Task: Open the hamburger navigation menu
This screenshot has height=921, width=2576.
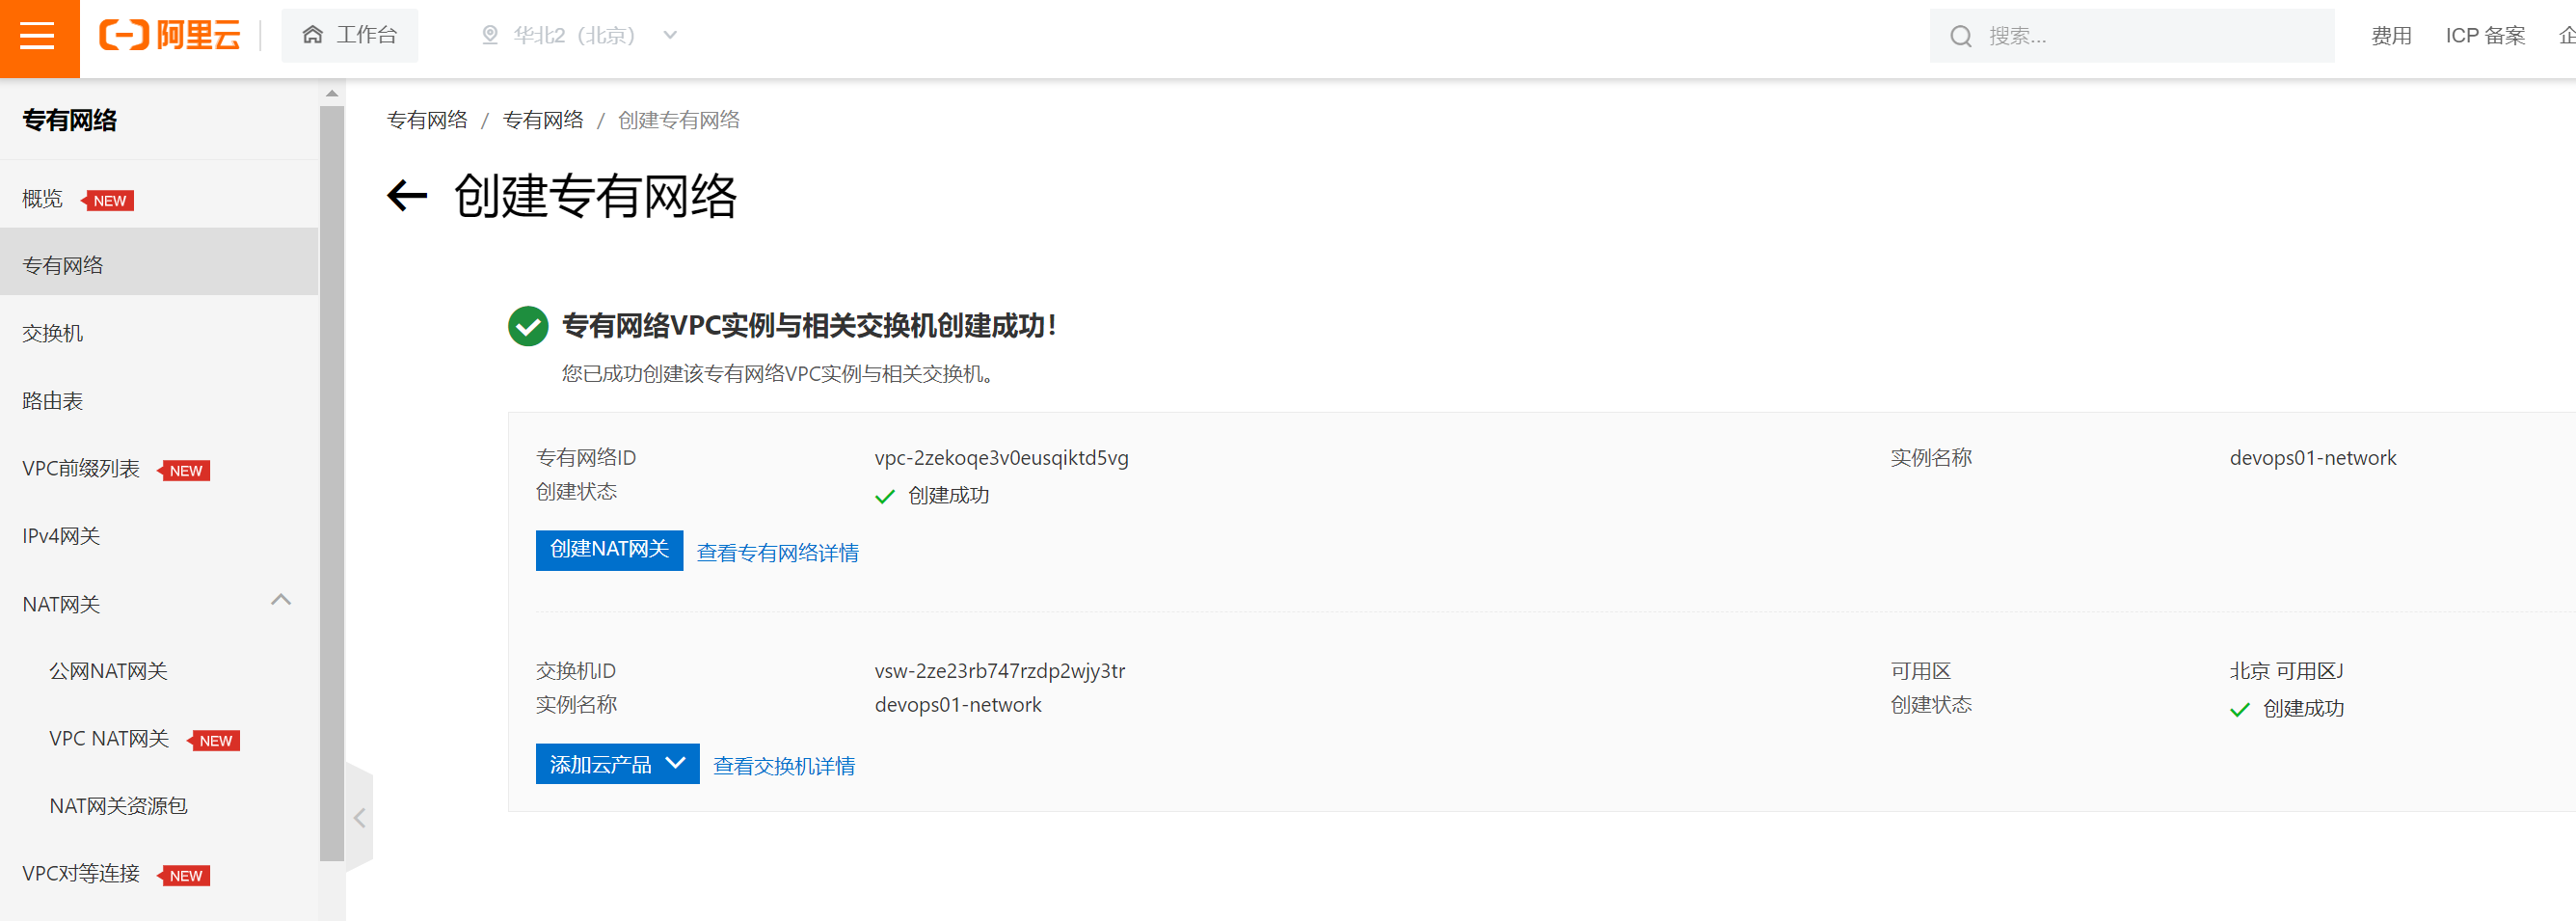Action: coord(38,37)
